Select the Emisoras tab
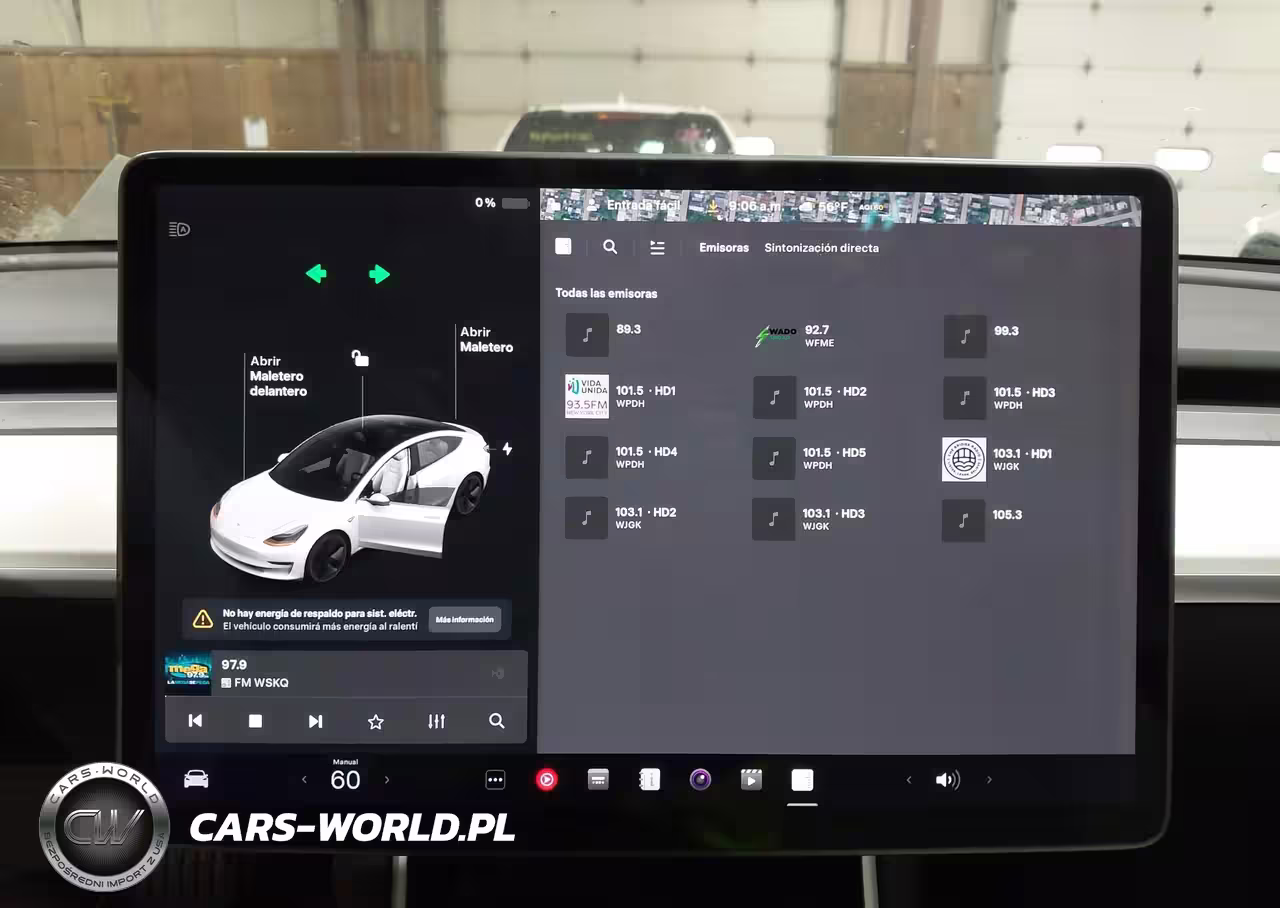Image resolution: width=1280 pixels, height=908 pixels. tap(723, 248)
